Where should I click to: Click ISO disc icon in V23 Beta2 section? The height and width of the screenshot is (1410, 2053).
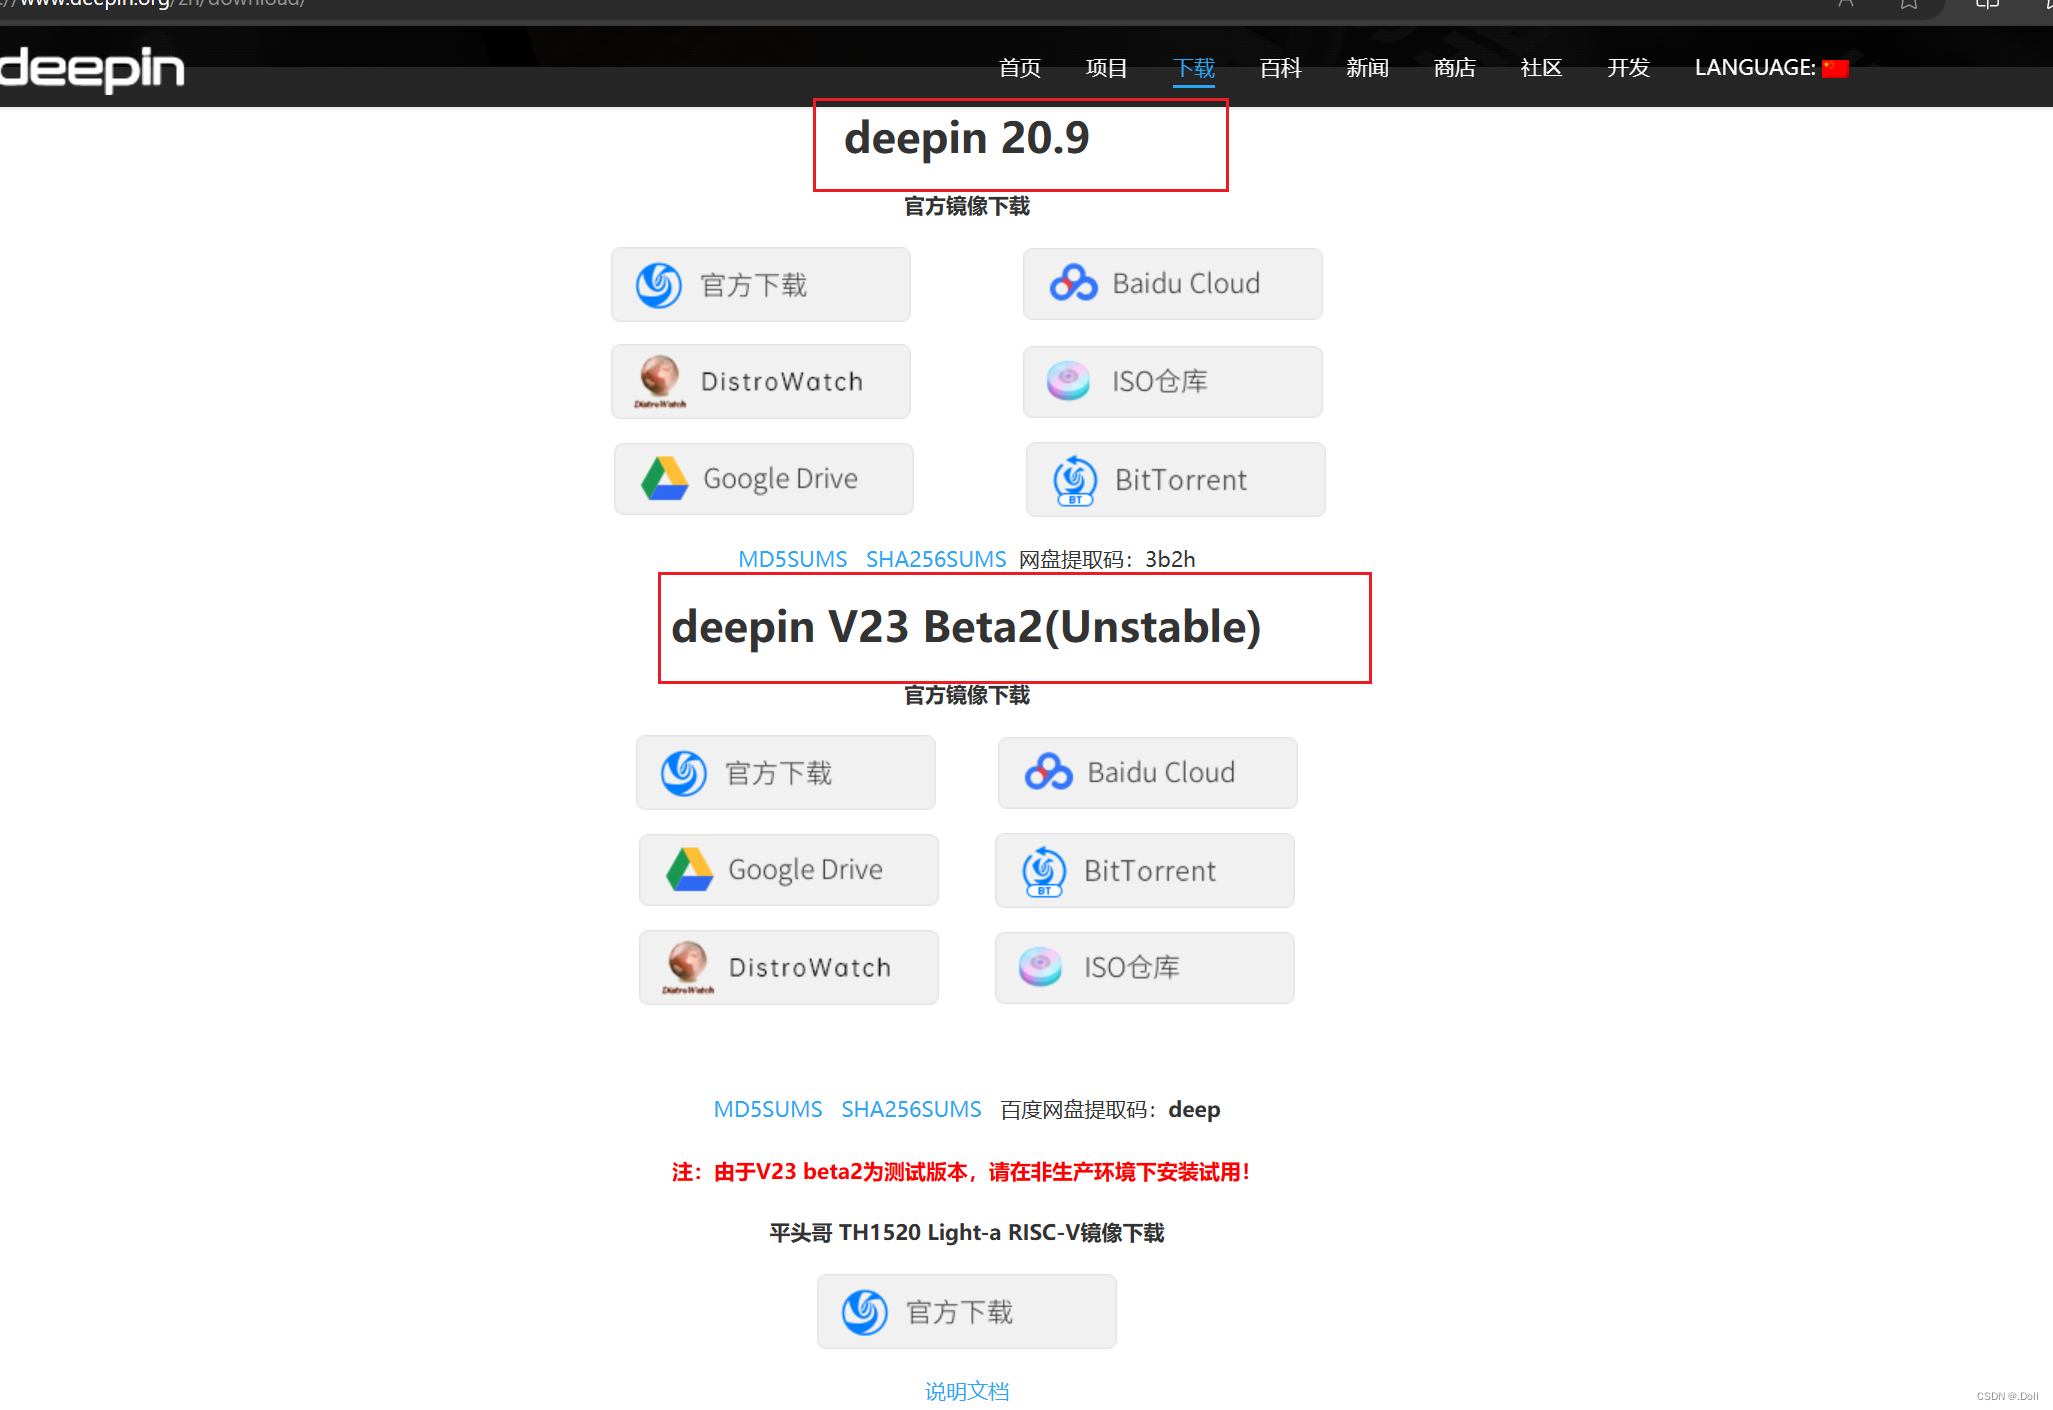(x=1040, y=966)
